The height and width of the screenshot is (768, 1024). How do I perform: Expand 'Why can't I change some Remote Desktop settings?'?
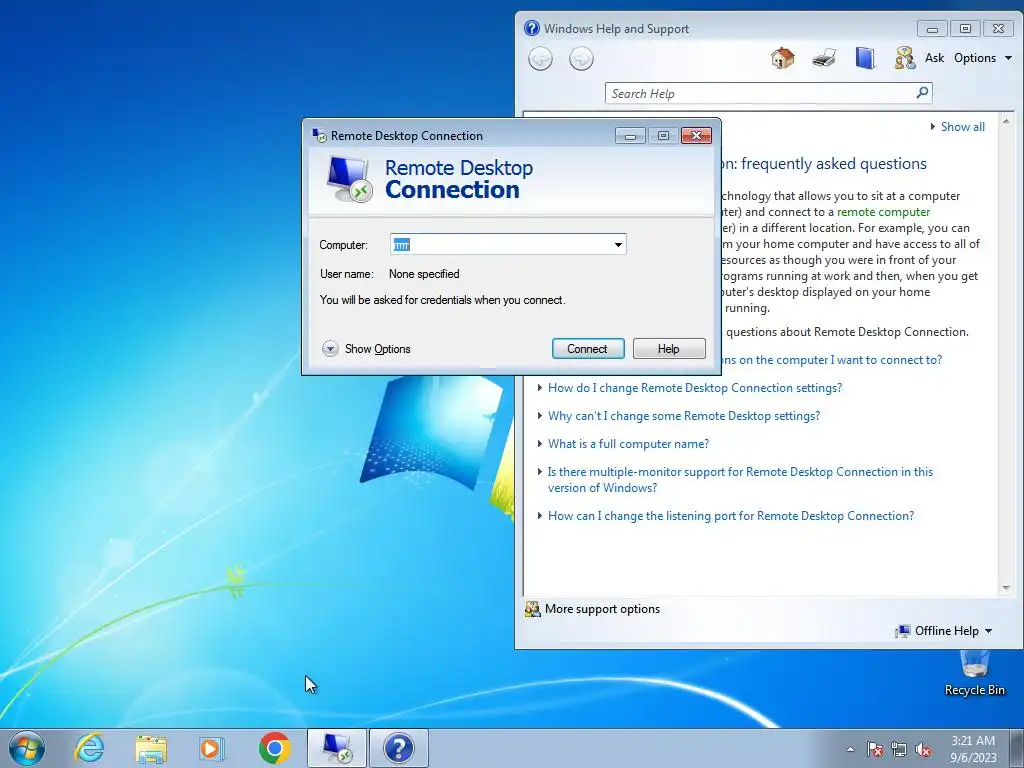point(684,416)
